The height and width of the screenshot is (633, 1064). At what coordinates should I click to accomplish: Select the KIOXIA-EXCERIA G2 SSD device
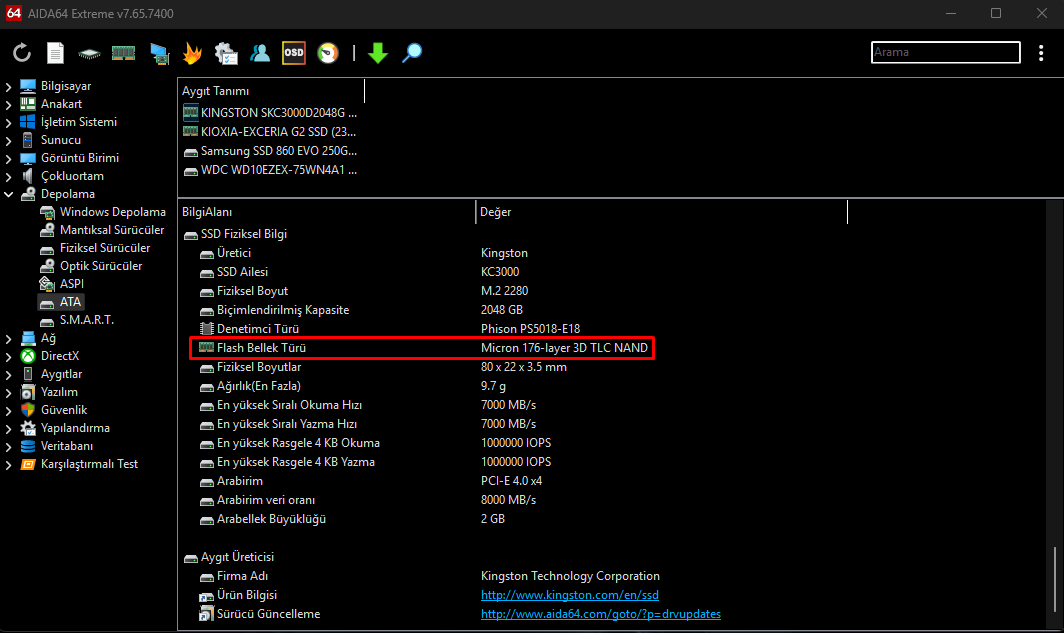click(278, 132)
